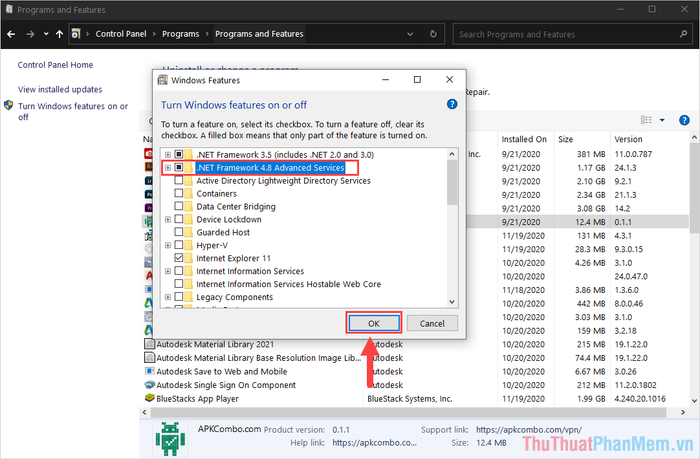
Task: Open Turn Windows features on or off link
Action: 73,112
